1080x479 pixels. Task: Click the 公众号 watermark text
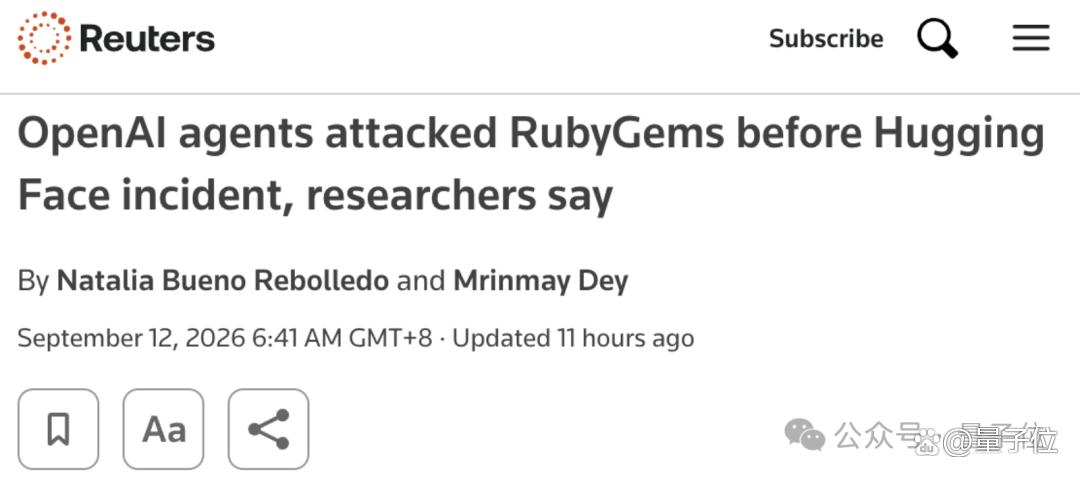click(878, 436)
